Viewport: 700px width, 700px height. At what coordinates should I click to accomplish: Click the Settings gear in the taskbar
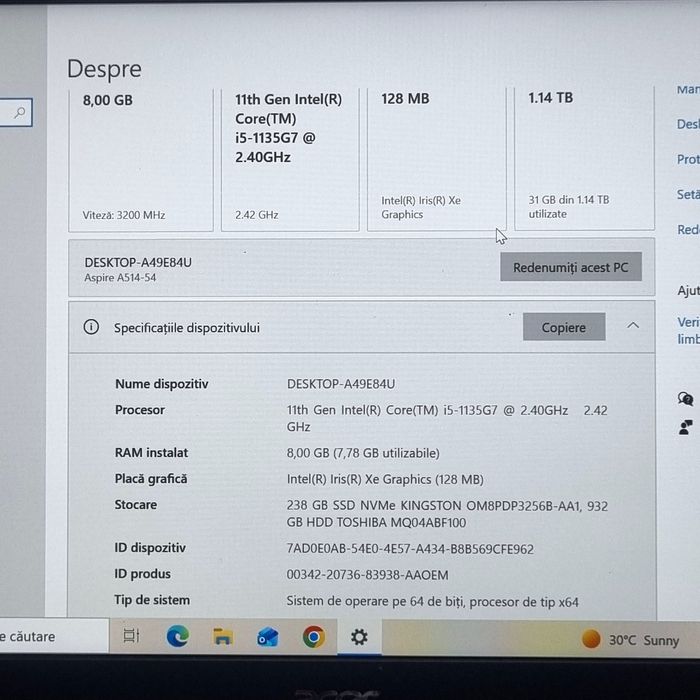[359, 637]
